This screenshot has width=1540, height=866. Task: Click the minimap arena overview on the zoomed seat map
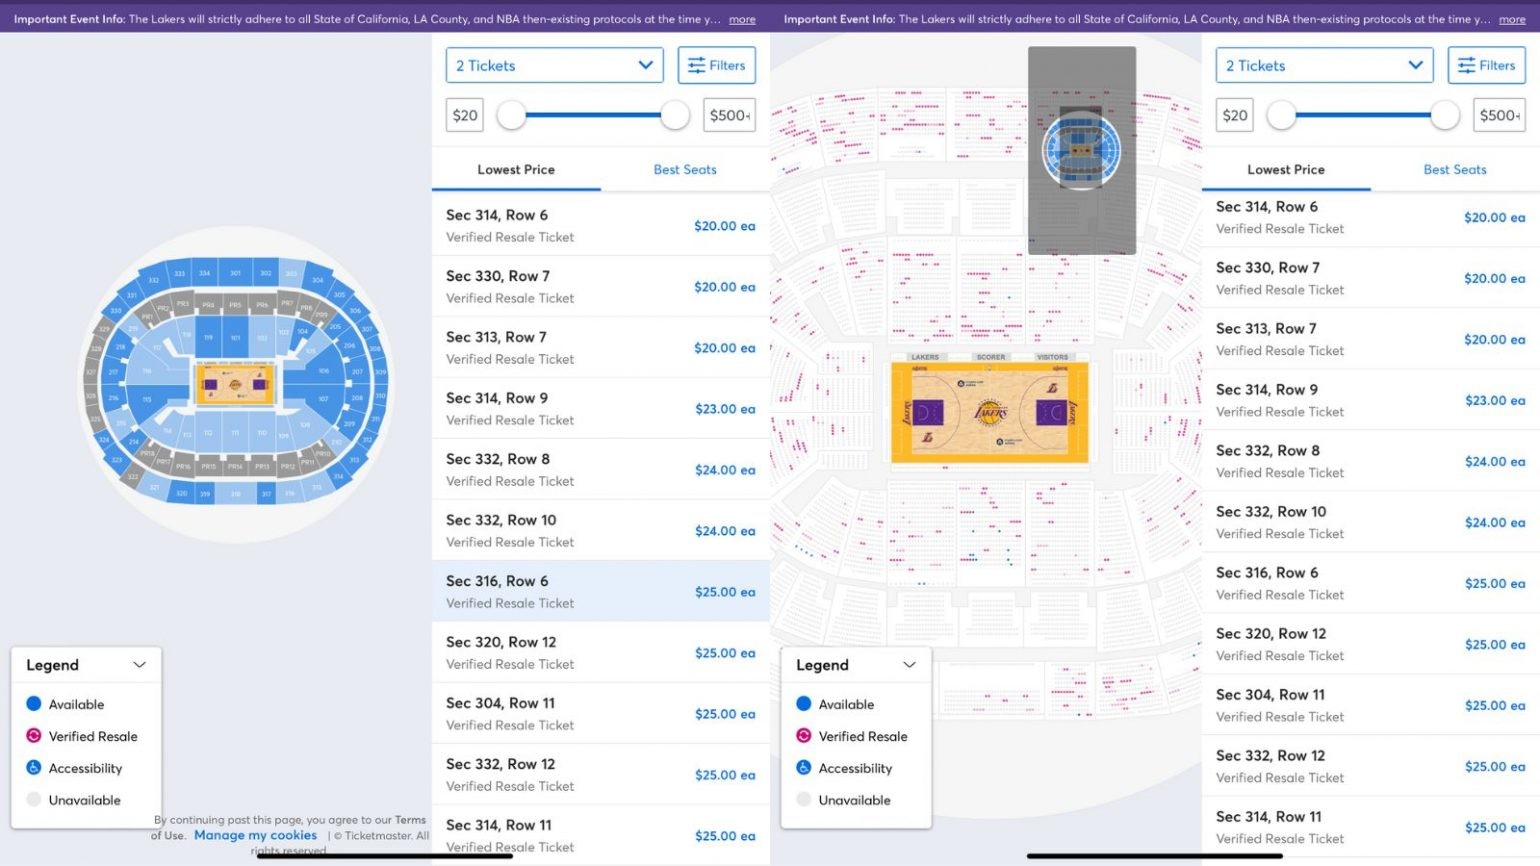1081,150
